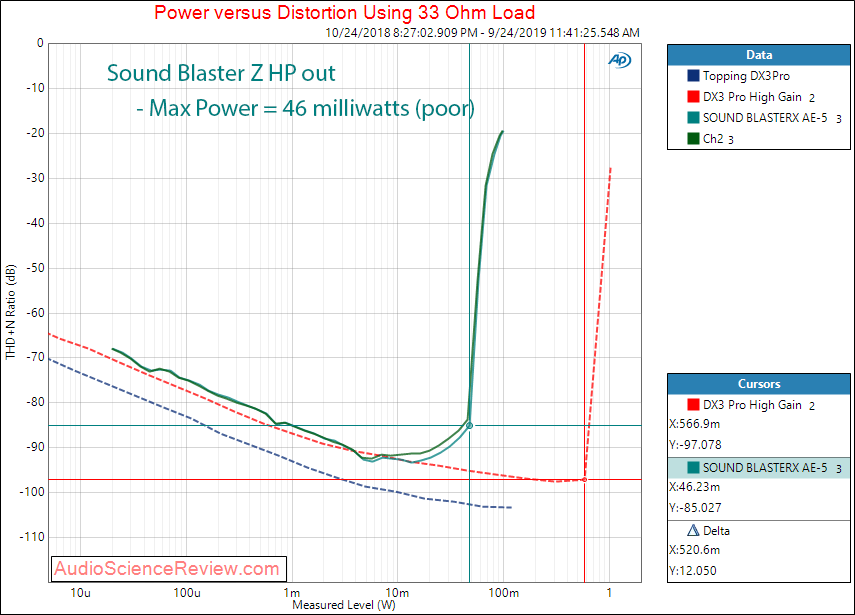Image resolution: width=855 pixels, height=615 pixels.
Task: Click the chart title Power versus Distortion
Action: [x=345, y=12]
